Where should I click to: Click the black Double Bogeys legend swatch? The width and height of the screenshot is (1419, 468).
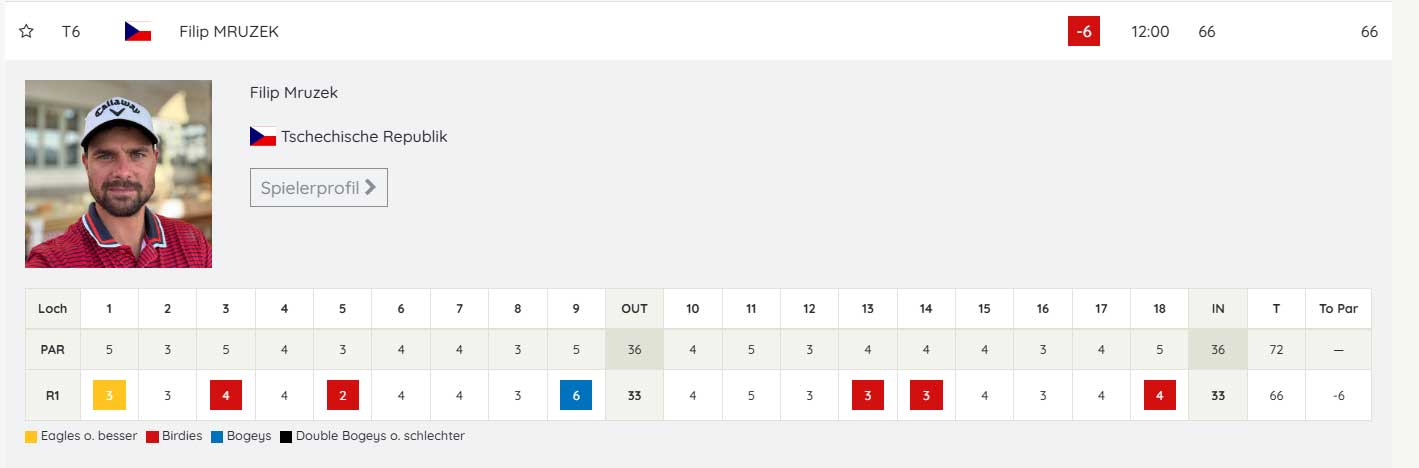[286, 437]
